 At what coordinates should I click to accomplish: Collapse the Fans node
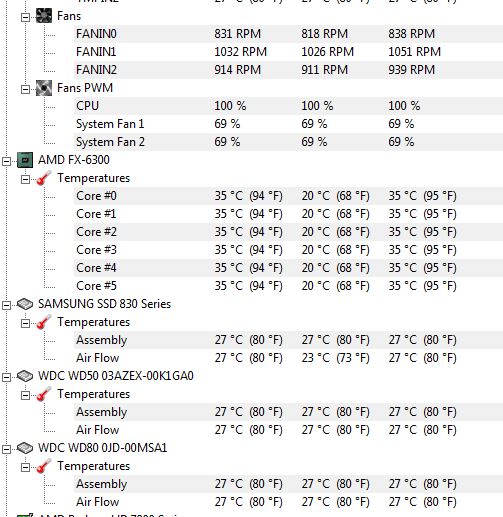25,17
